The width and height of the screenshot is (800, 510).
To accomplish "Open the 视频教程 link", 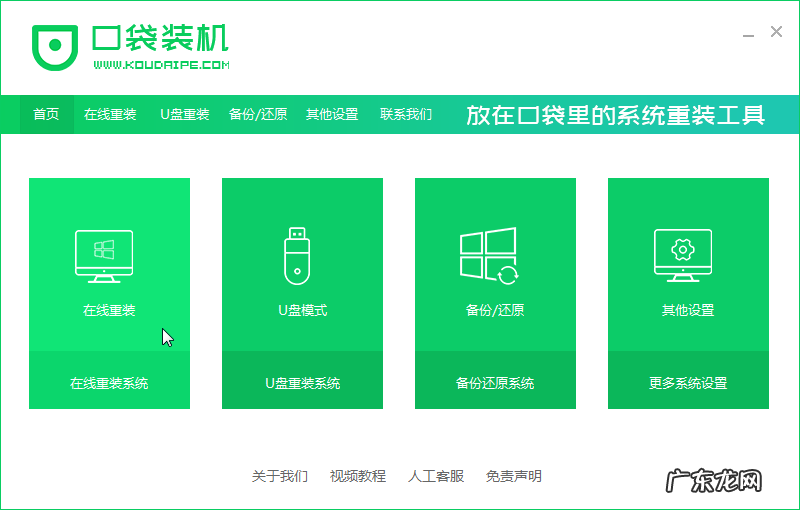I will point(358,476).
